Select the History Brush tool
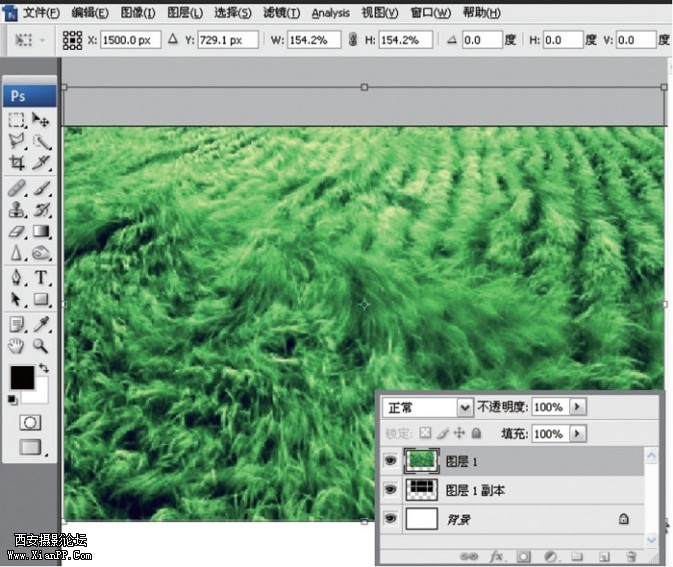This screenshot has width=673, height=567. (x=41, y=210)
